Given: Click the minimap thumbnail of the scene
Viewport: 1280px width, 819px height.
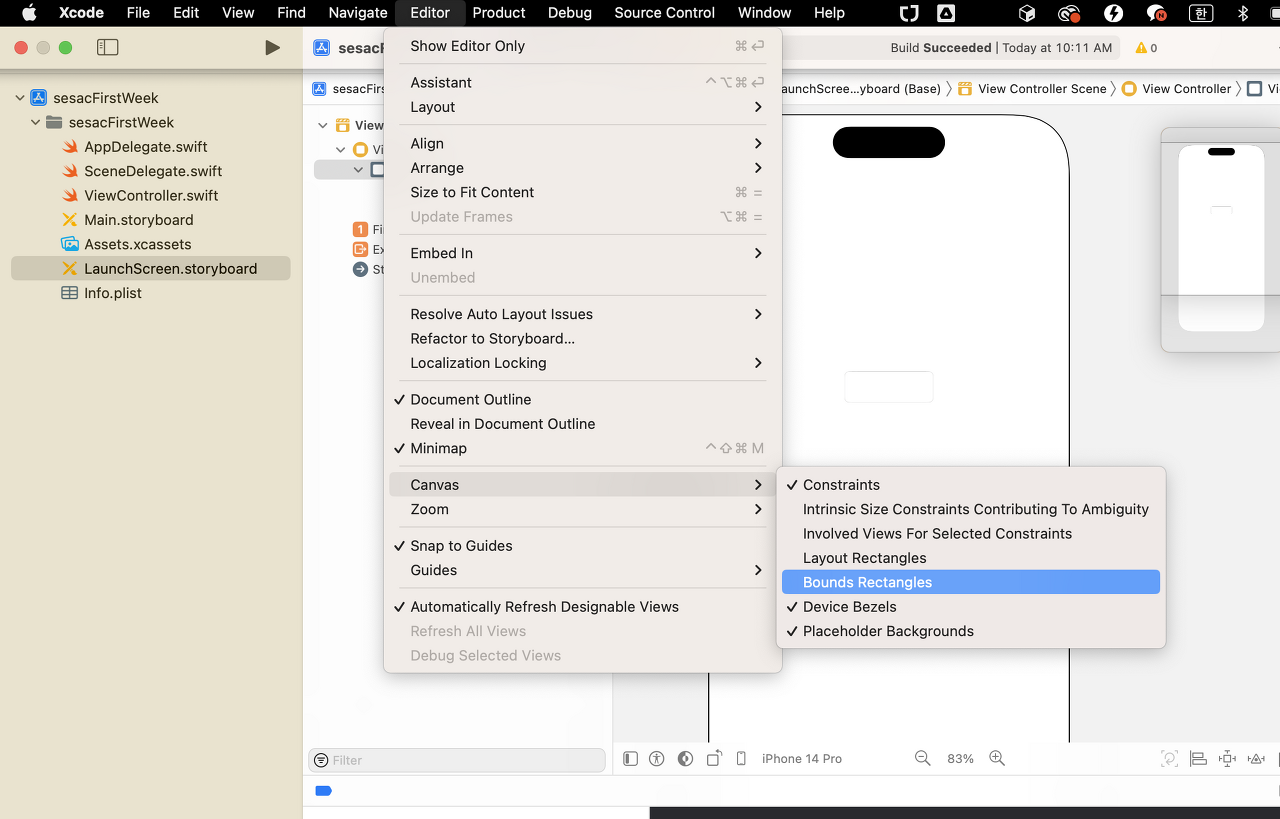Looking at the screenshot, I should pyautogui.click(x=1221, y=238).
